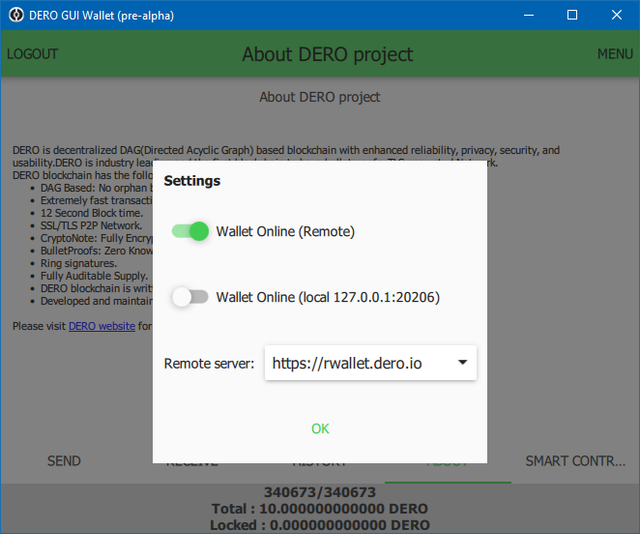The height and width of the screenshot is (534, 640).
Task: Click the DERO logo icon in title bar
Action: point(16,15)
